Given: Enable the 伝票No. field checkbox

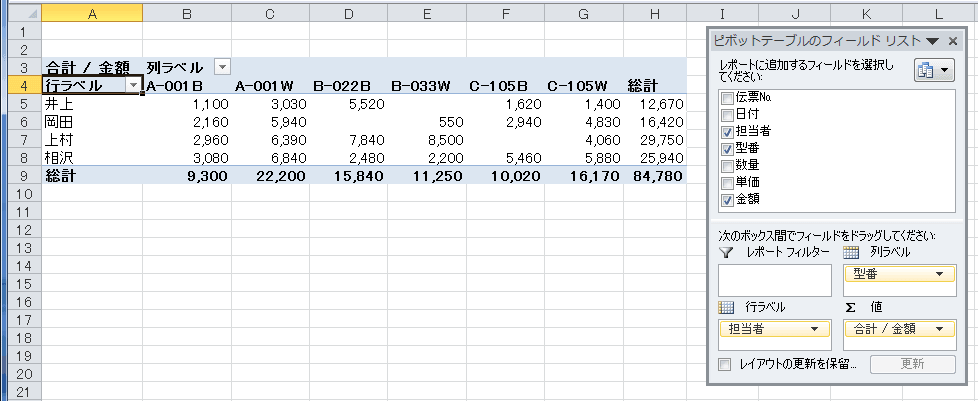Looking at the screenshot, I should [x=727, y=98].
